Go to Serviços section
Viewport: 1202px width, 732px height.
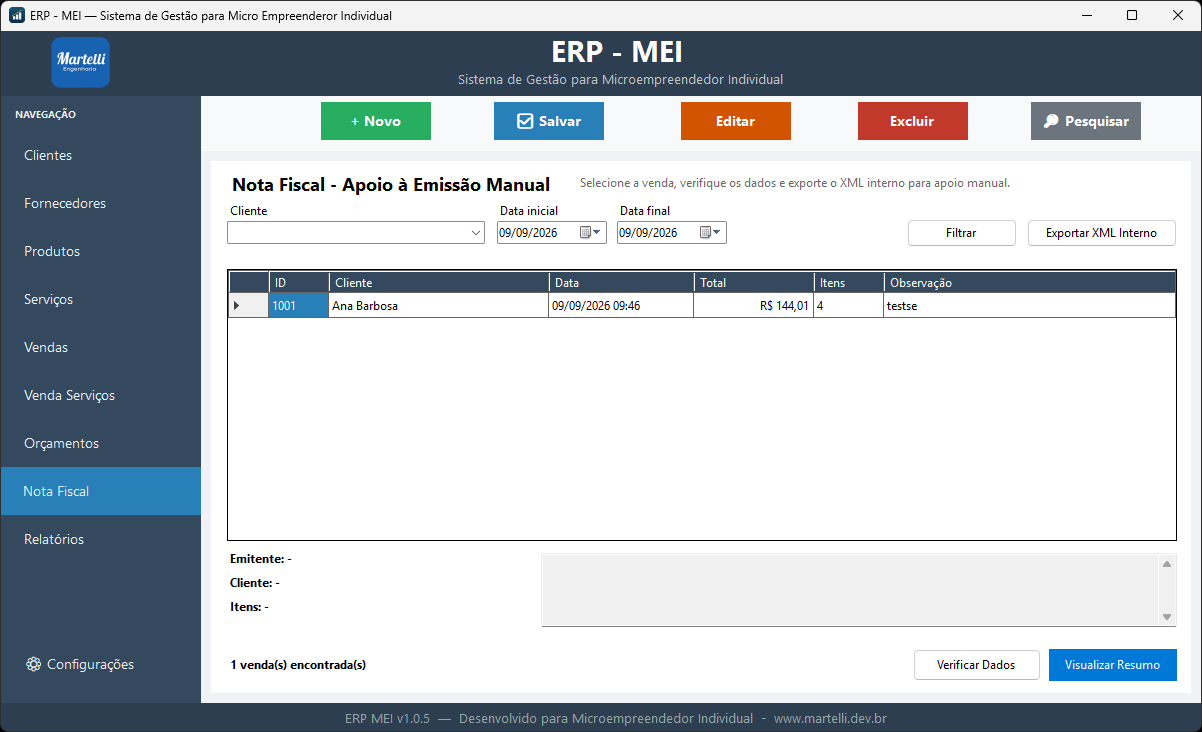click(100, 299)
